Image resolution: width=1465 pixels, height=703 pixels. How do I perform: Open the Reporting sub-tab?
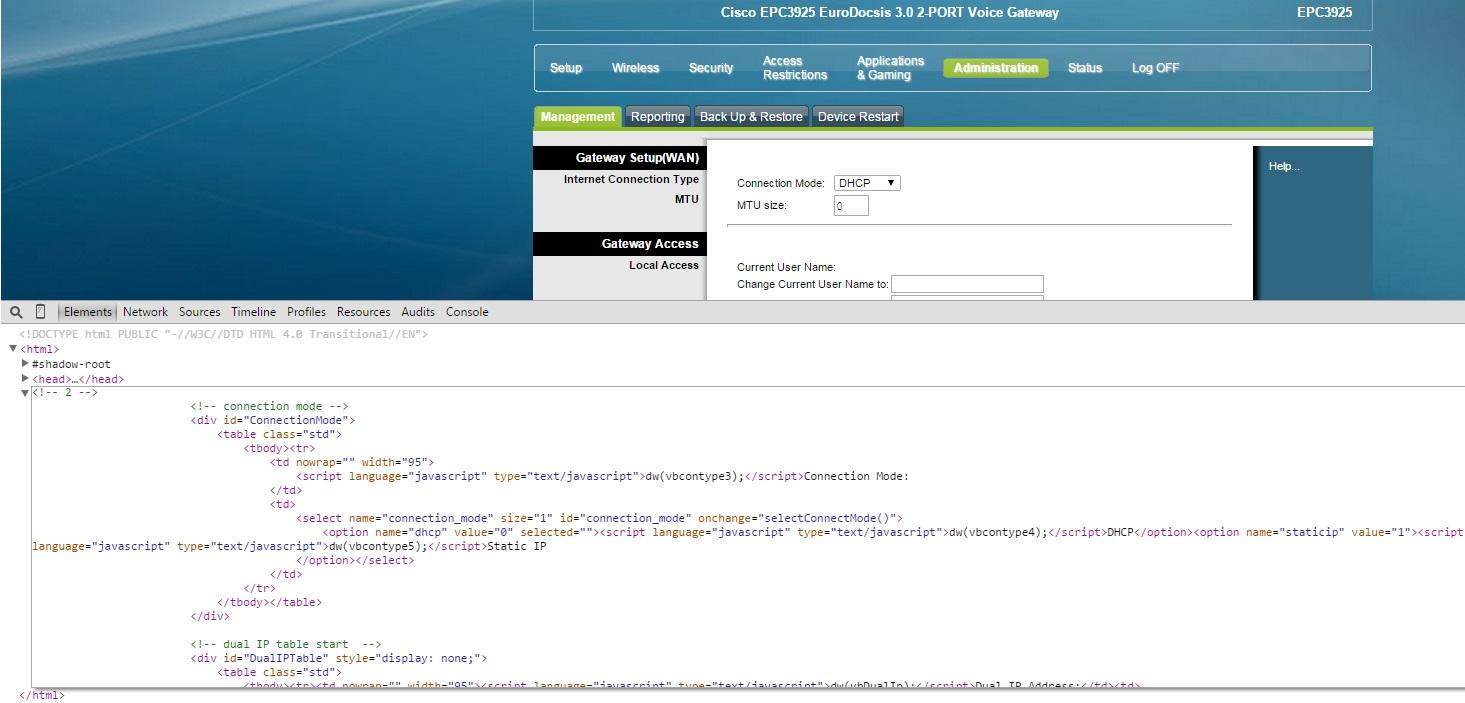[x=657, y=117]
